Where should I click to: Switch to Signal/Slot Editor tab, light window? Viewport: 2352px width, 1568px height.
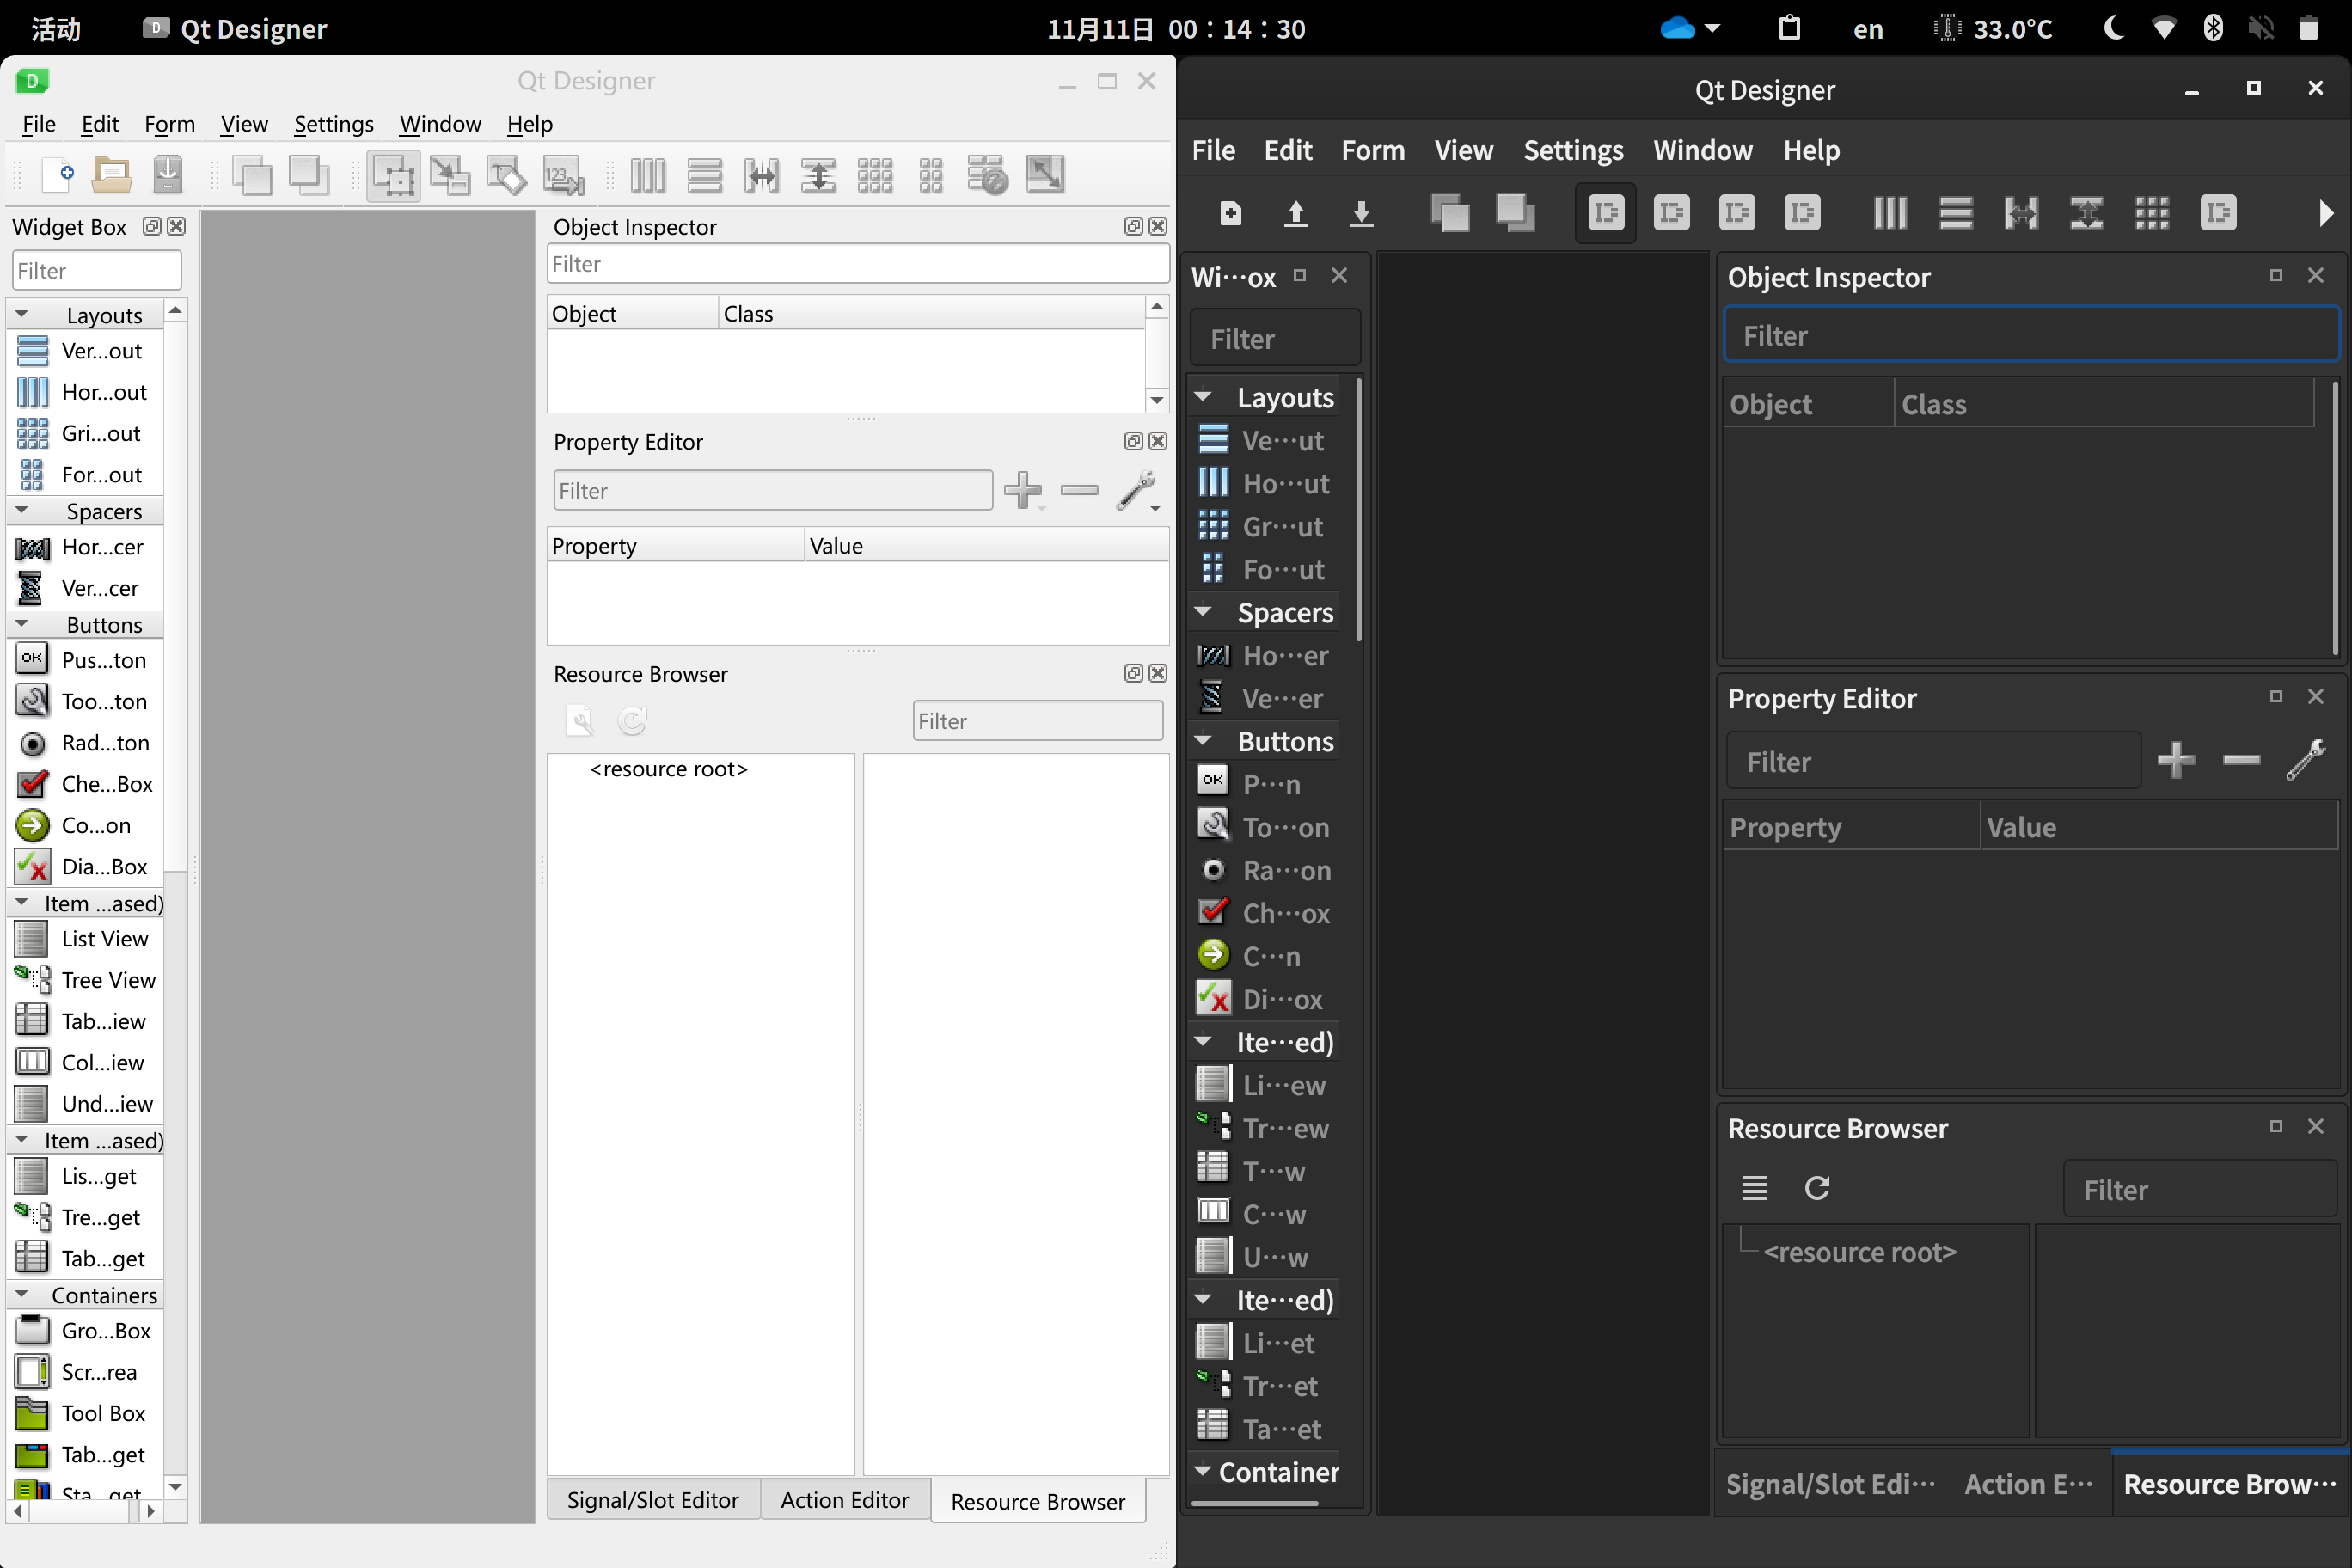tap(653, 1500)
